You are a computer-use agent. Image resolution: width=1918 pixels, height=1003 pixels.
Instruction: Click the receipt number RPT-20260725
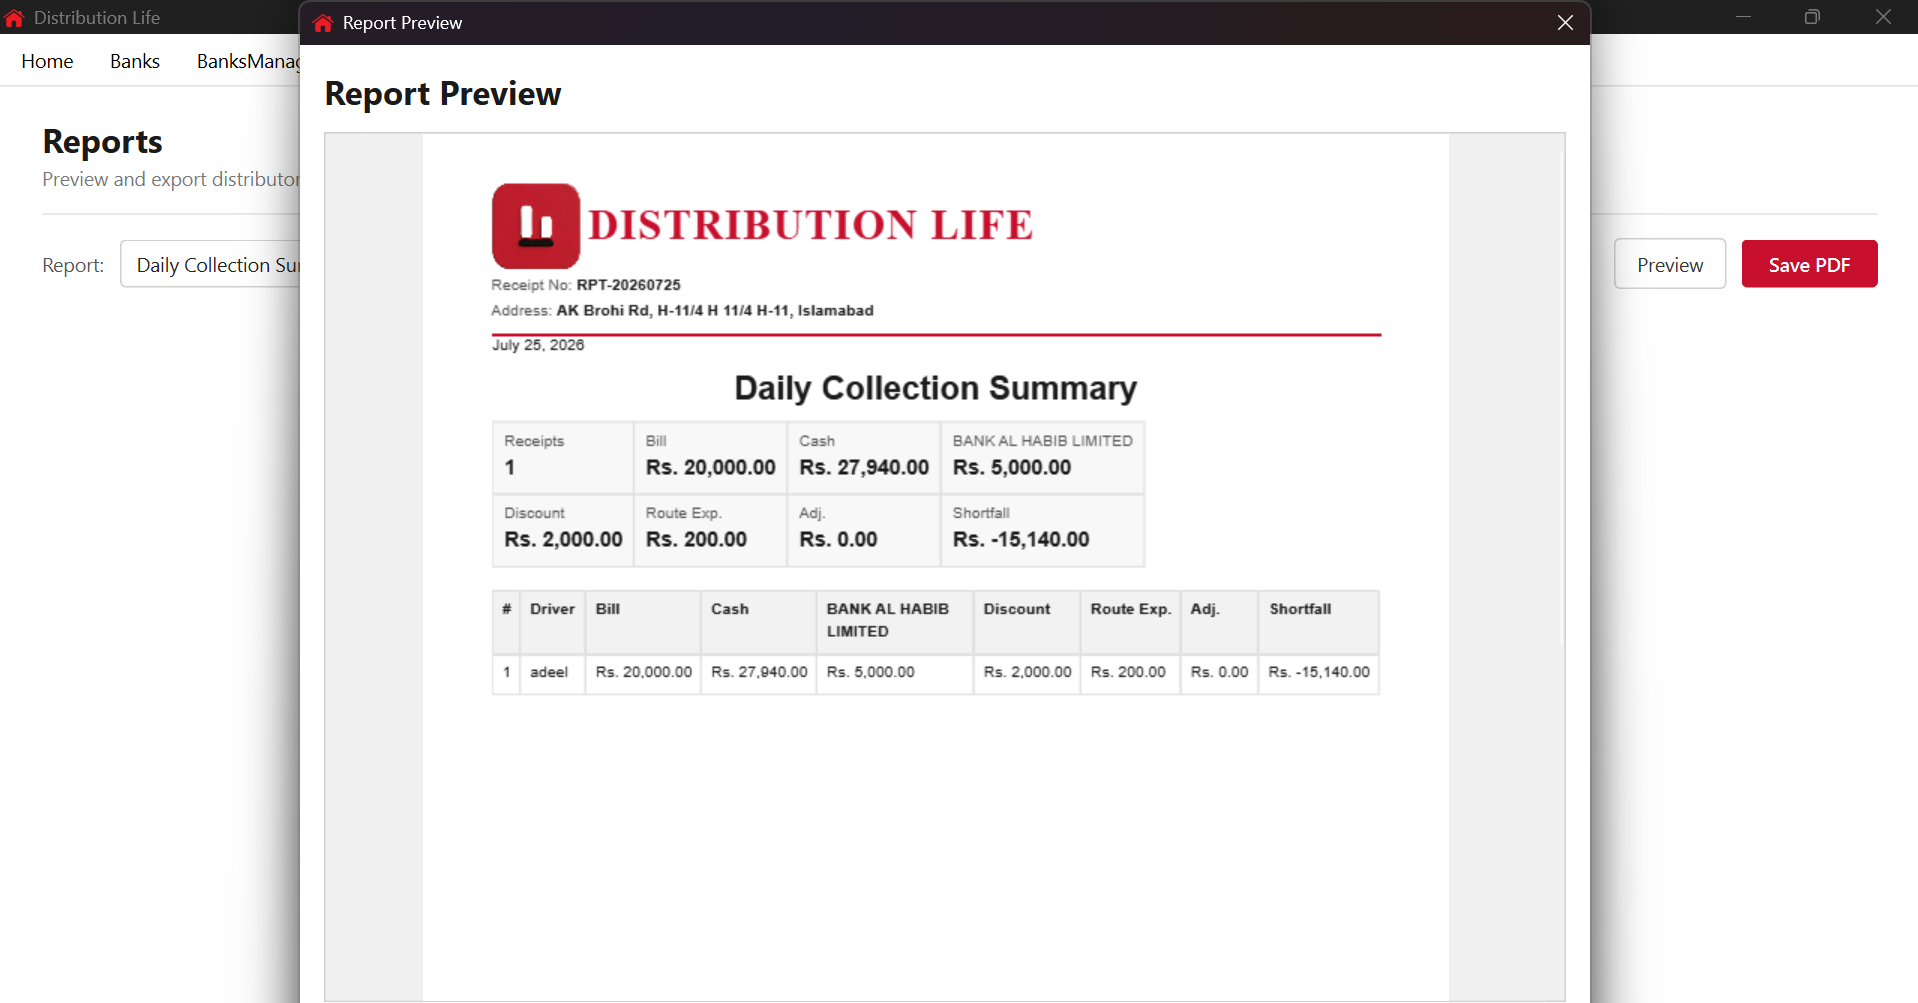click(x=628, y=285)
